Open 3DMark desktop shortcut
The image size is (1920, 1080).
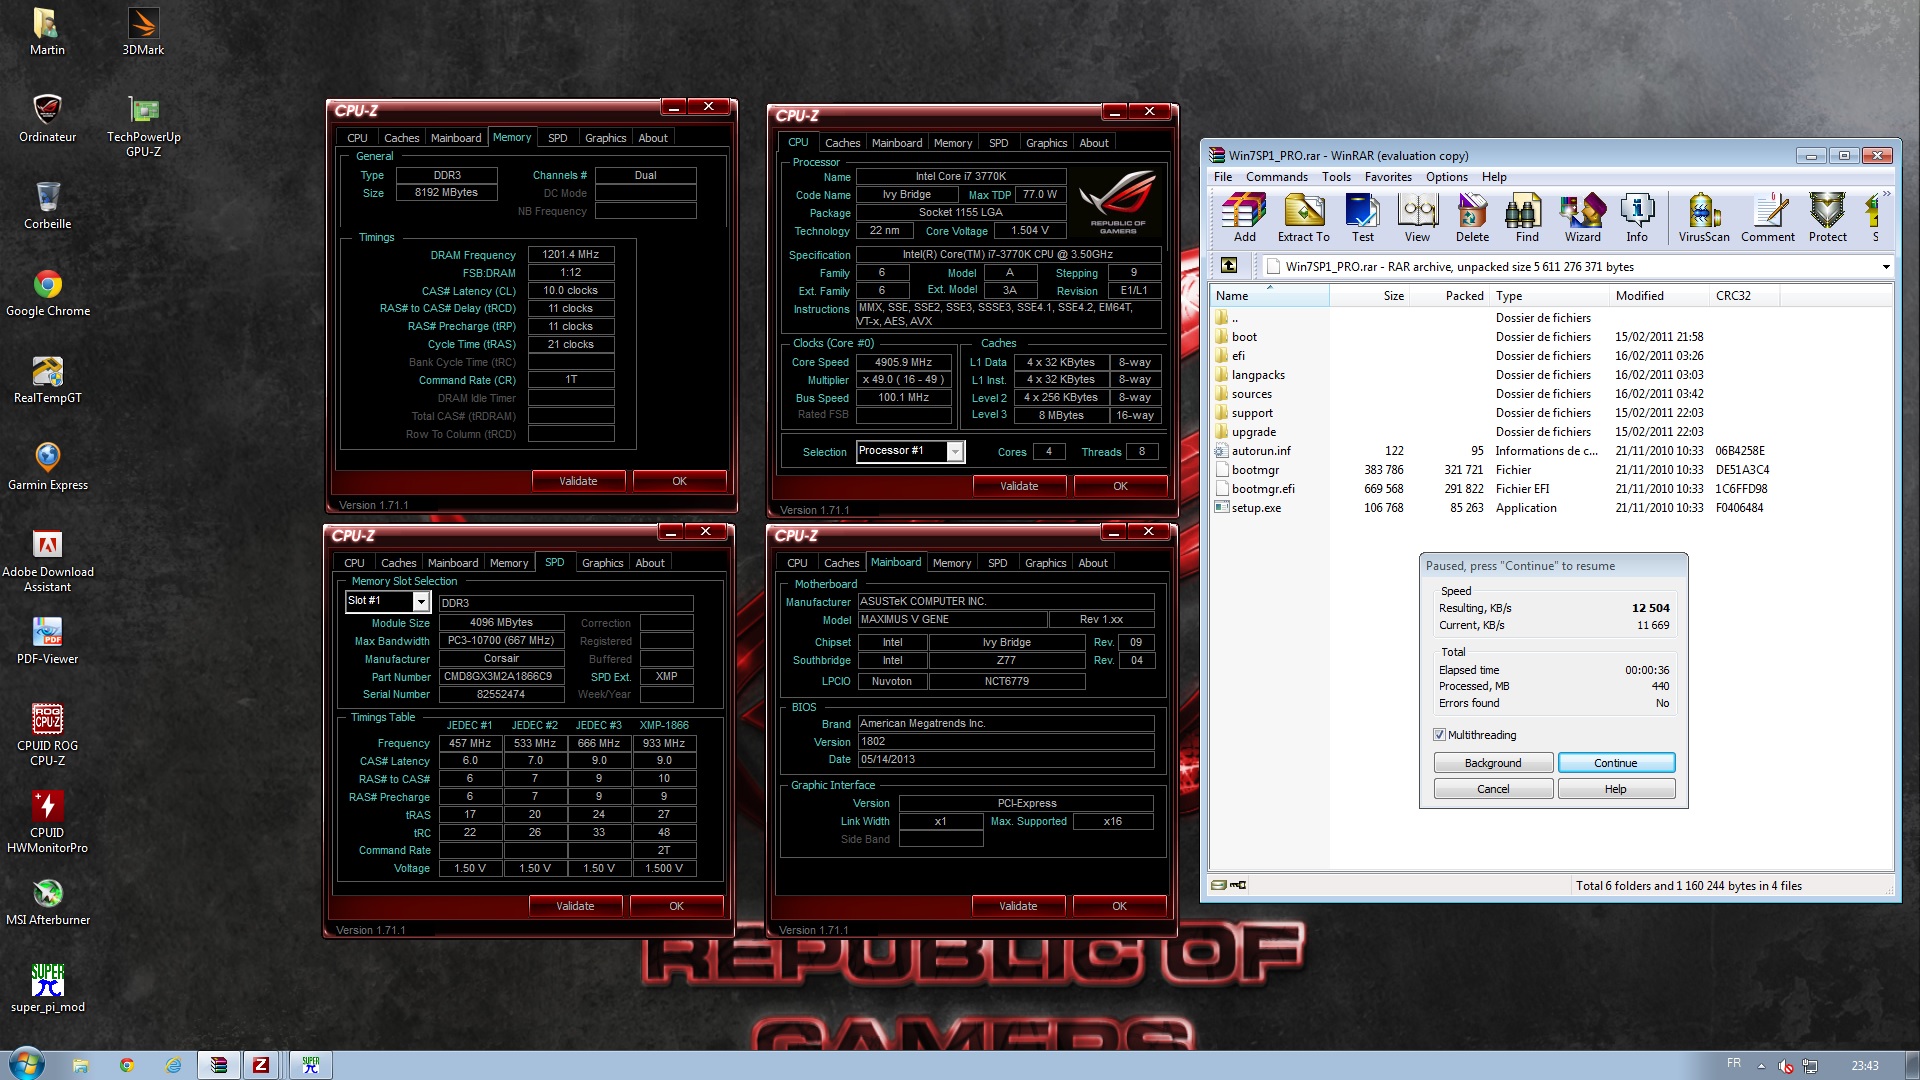point(143,32)
